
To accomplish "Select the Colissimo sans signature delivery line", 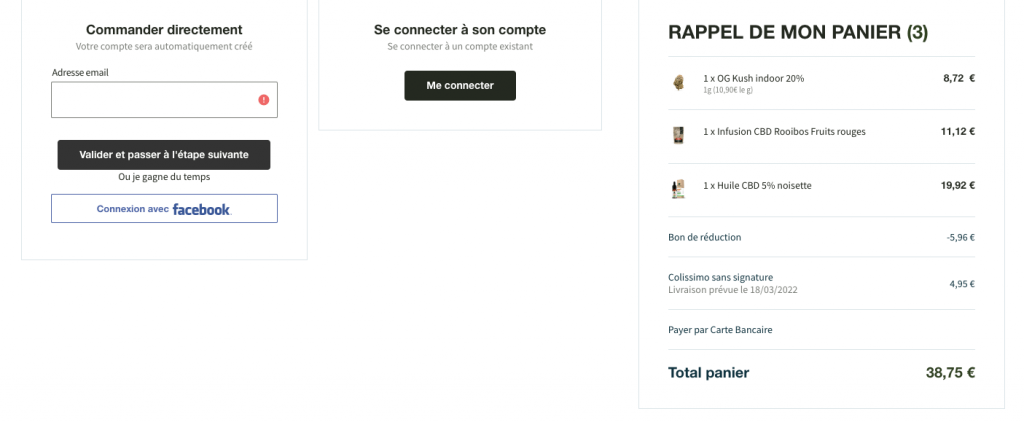I will coord(822,284).
